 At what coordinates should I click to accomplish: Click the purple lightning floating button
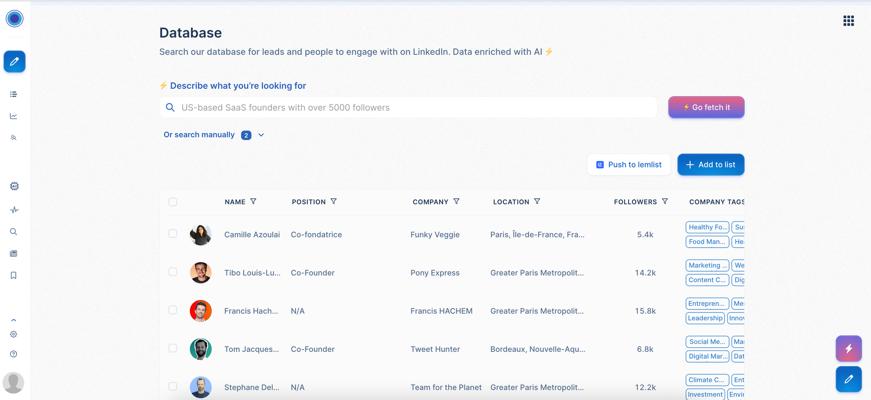point(848,349)
